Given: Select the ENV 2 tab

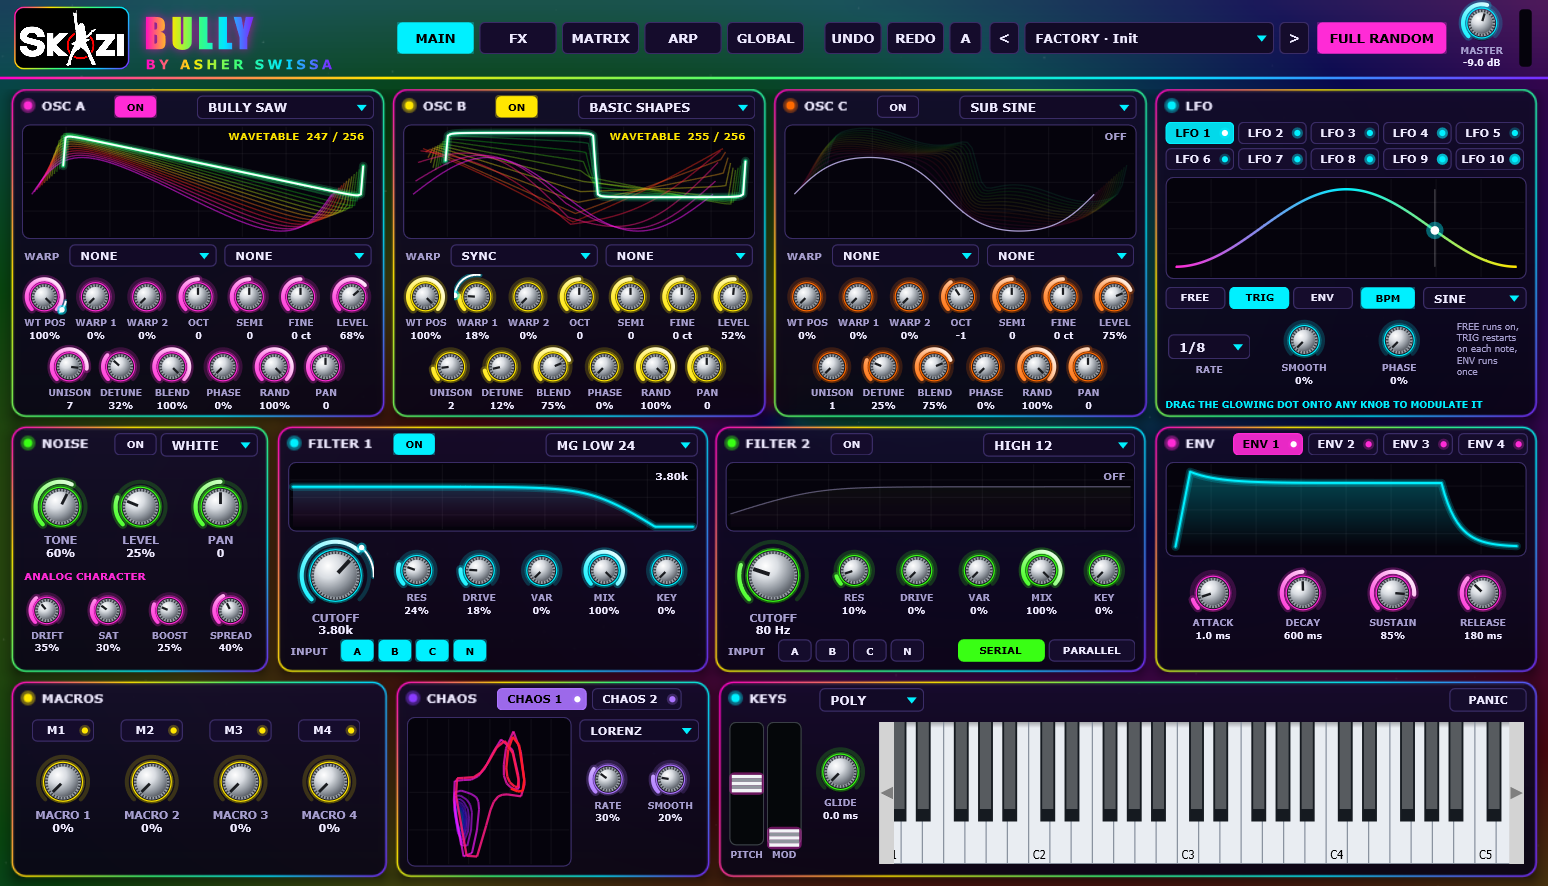Looking at the screenshot, I should [1341, 444].
